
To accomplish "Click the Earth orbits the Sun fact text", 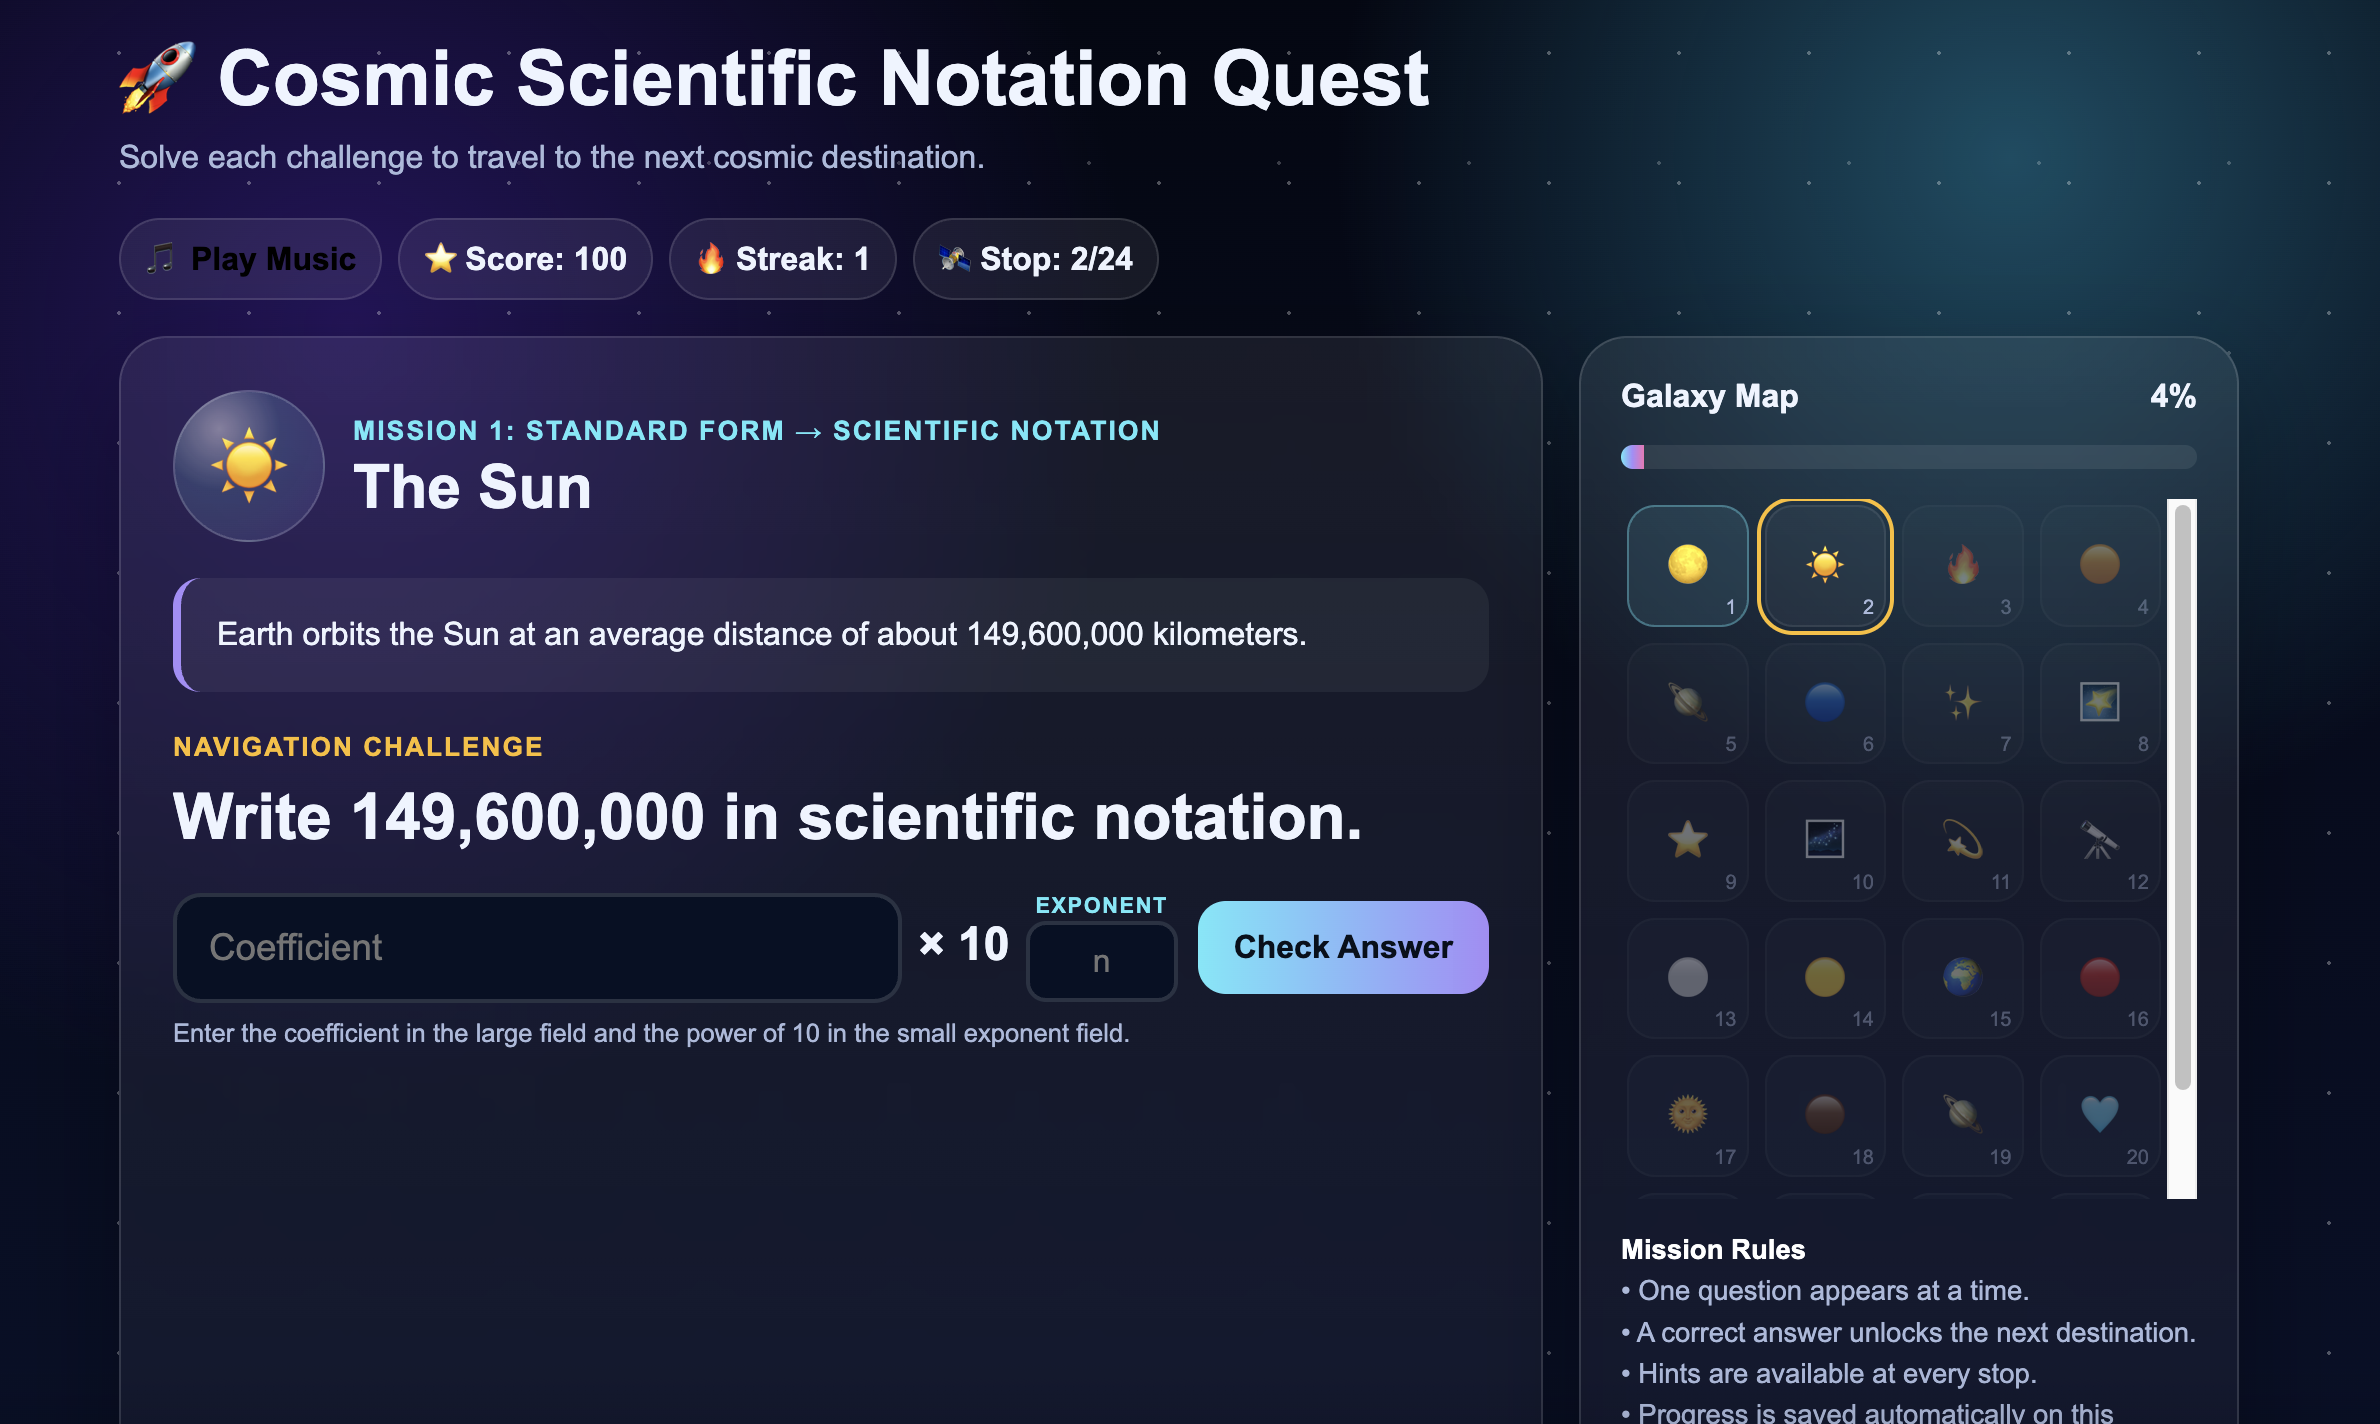I will pos(762,634).
